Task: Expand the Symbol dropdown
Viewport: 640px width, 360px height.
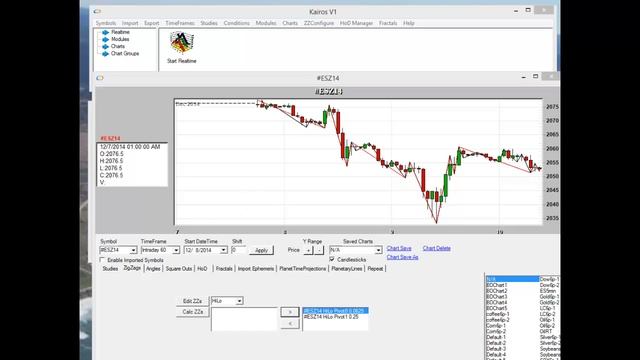Action: click(x=133, y=250)
